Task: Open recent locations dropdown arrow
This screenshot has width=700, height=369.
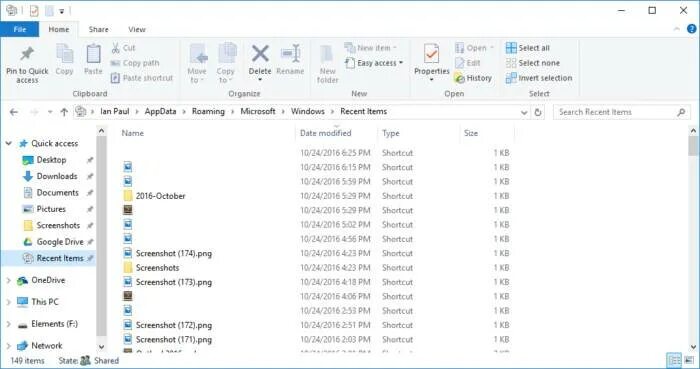Action: [50, 112]
